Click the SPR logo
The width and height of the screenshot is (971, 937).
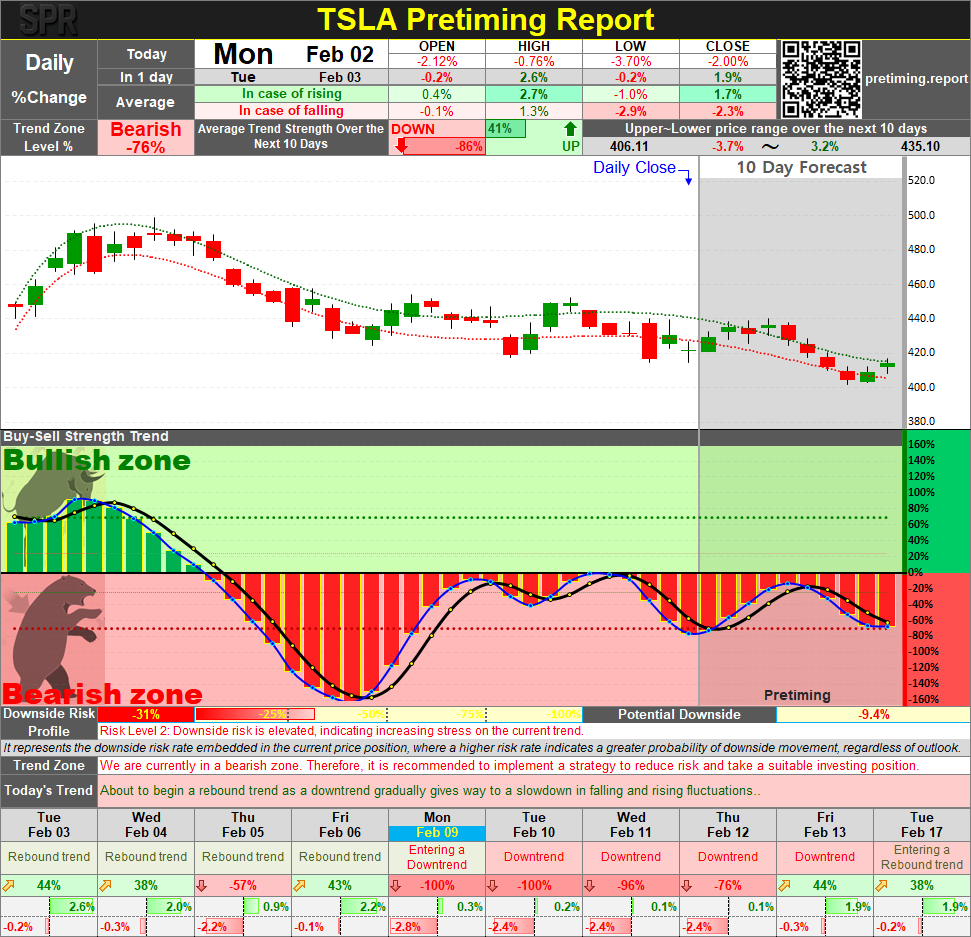tap(48, 20)
